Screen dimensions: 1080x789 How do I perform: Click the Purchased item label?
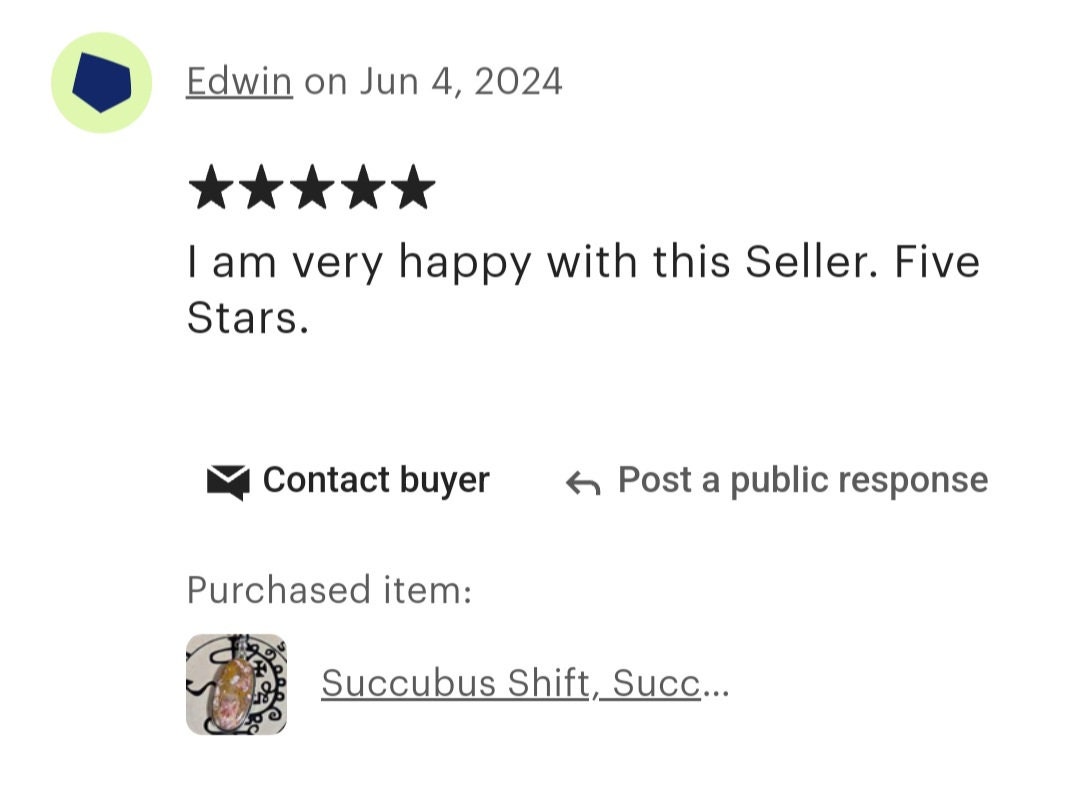(329, 590)
